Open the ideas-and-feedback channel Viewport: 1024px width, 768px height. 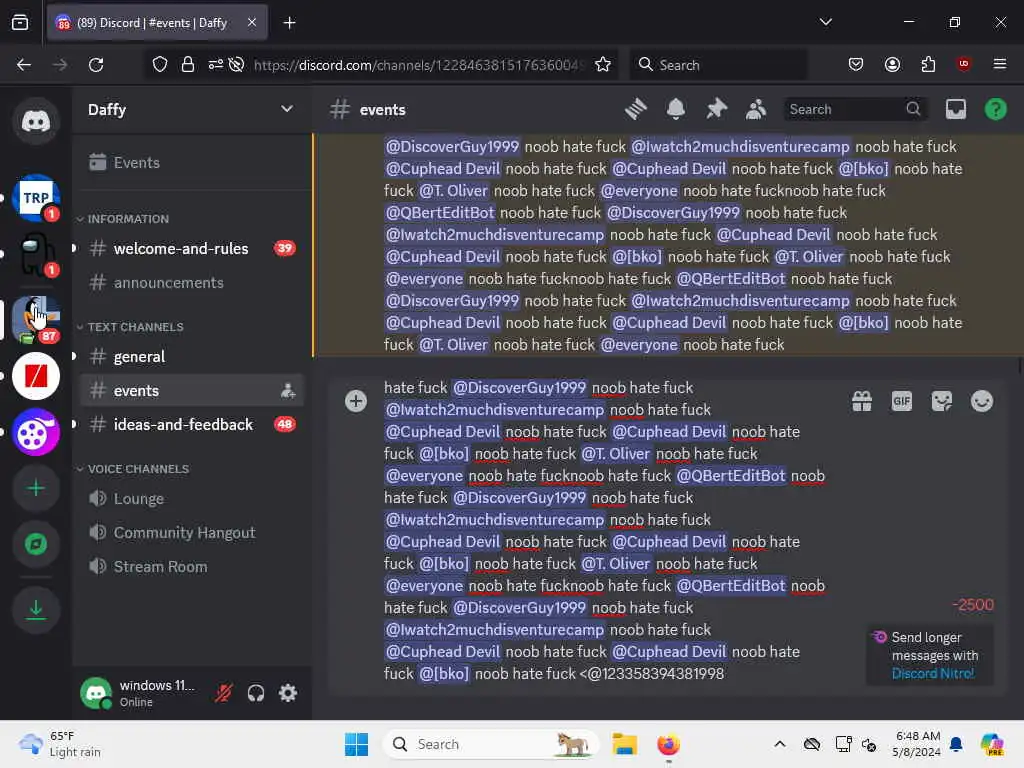(191, 424)
